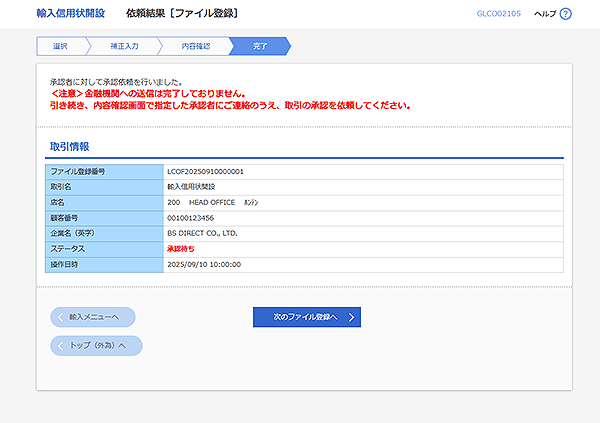Click timestamp 2025/09/10 10:00:00
Image resolution: width=600 pixels, height=423 pixels.
click(204, 265)
